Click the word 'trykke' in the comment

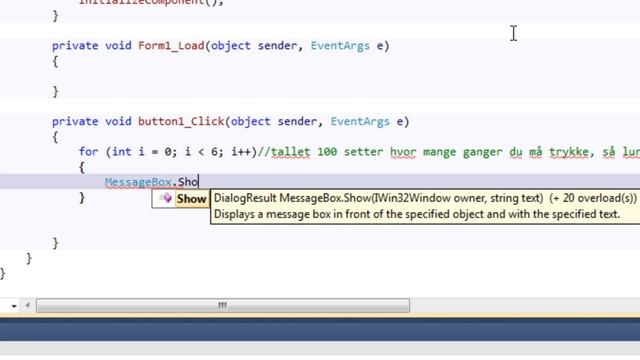tap(569, 152)
